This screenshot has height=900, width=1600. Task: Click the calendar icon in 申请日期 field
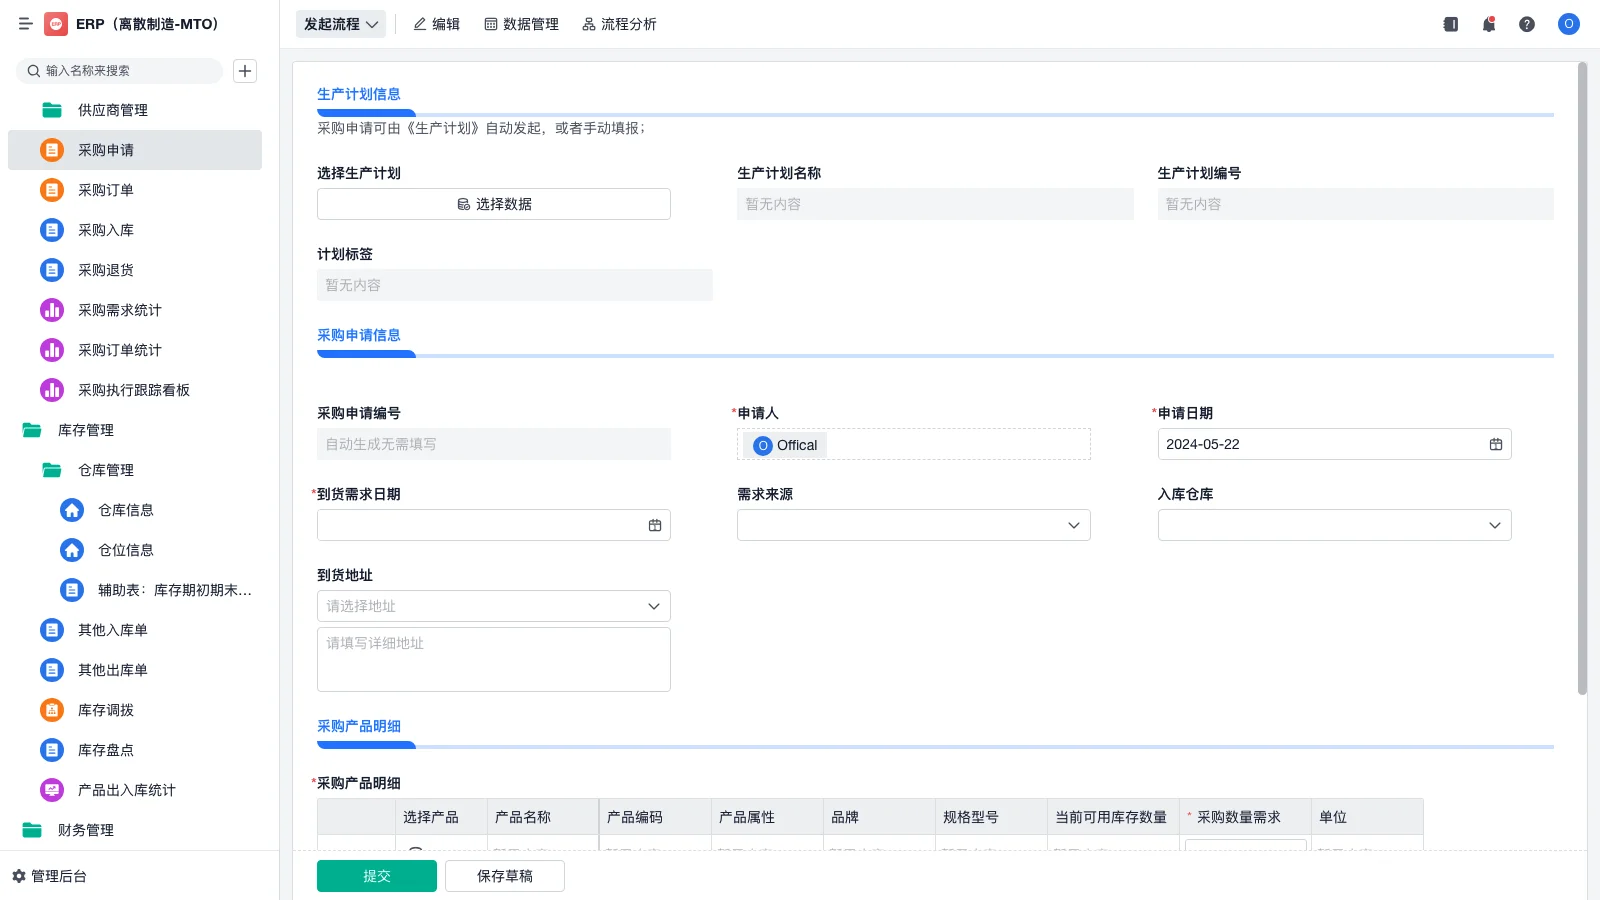[1495, 444]
